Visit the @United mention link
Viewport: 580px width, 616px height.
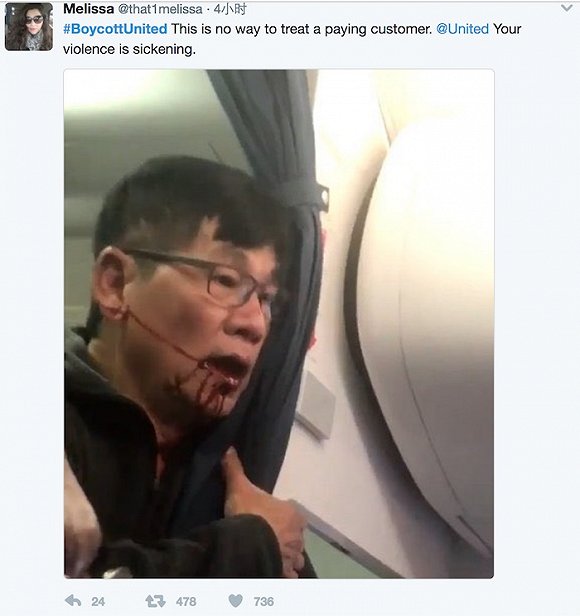click(463, 29)
